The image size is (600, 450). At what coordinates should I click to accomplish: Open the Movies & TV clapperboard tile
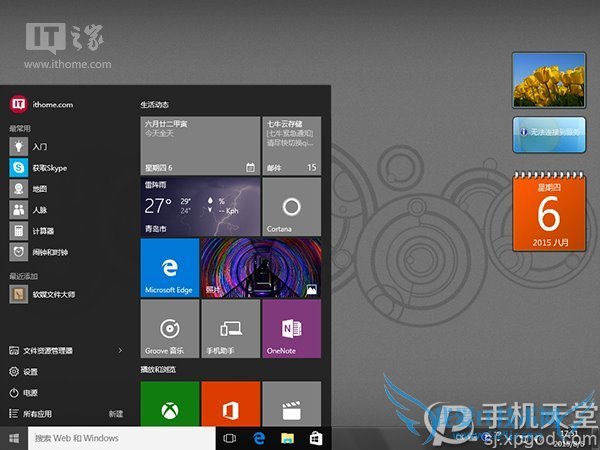click(x=292, y=403)
